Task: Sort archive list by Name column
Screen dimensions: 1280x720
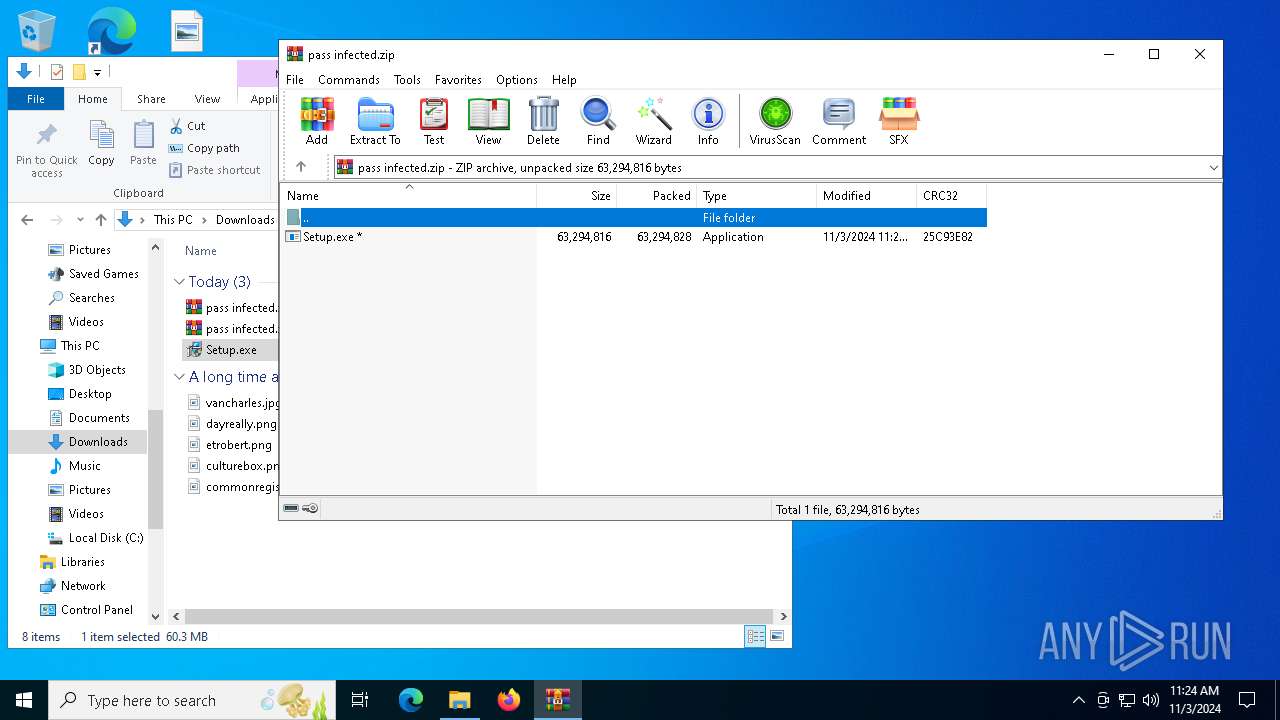Action: tap(410, 196)
